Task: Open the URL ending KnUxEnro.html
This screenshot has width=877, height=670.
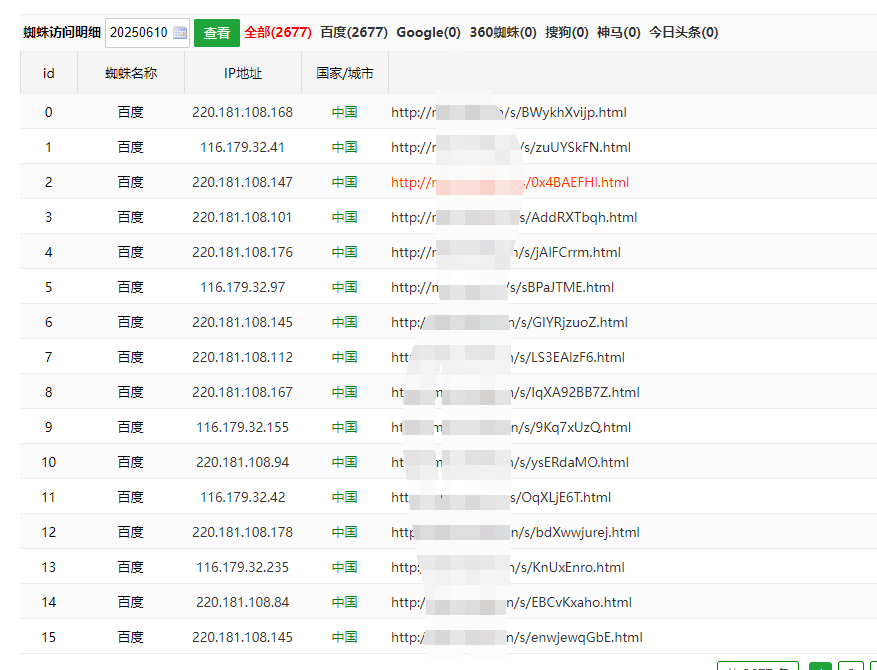Action: point(508,568)
